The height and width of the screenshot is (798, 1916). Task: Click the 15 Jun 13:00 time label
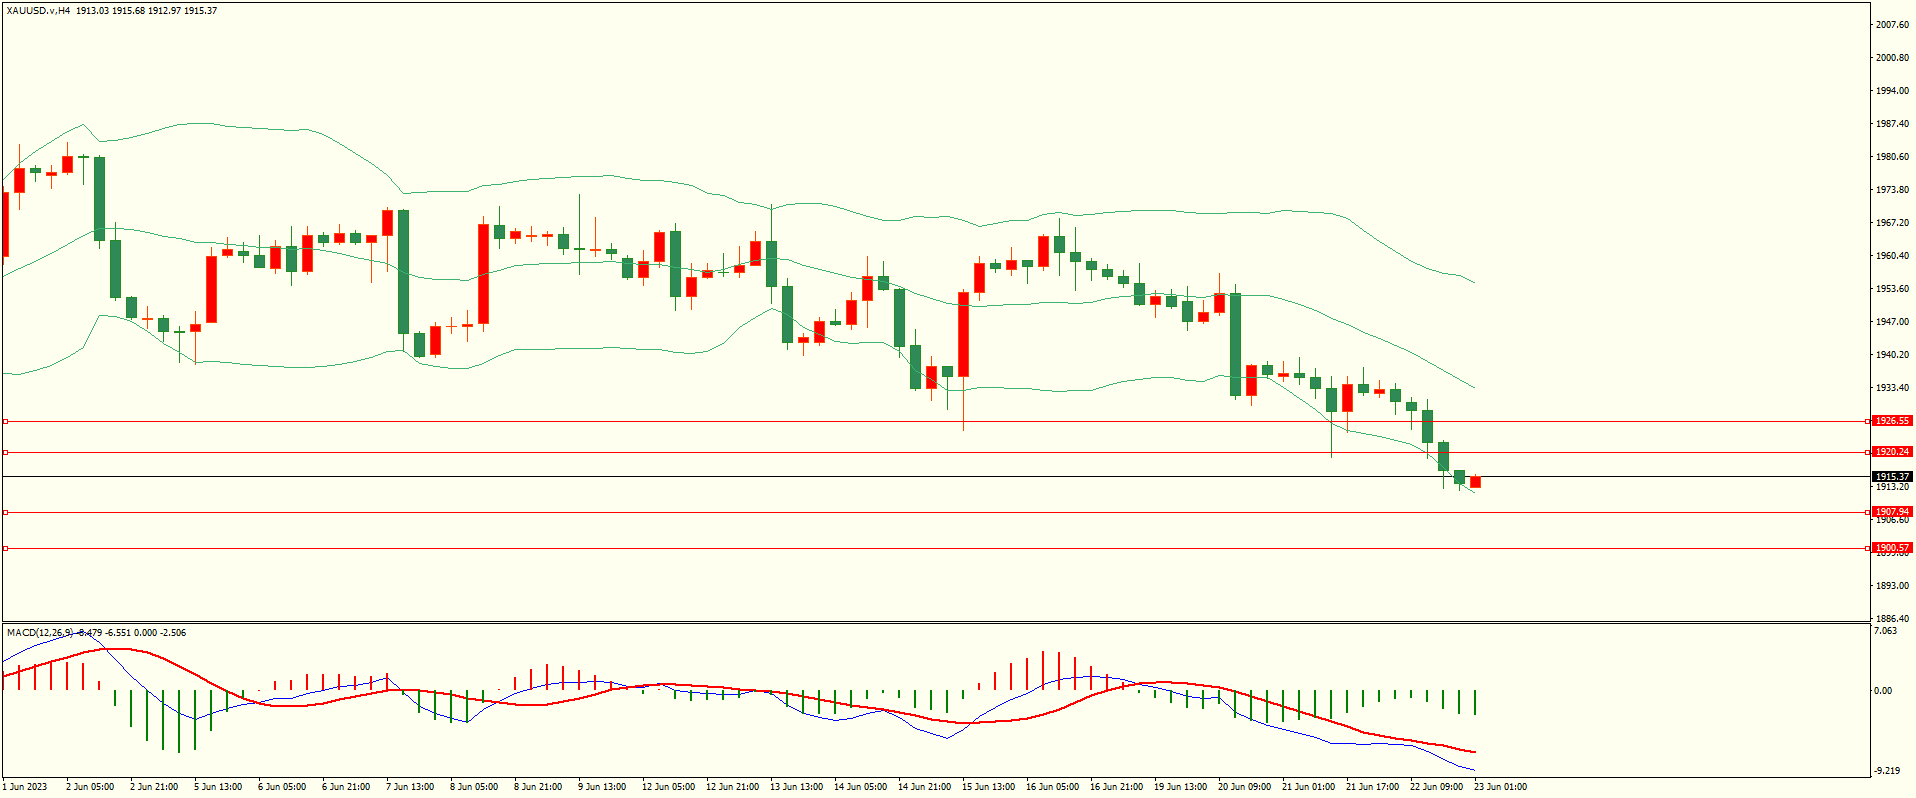[988, 787]
